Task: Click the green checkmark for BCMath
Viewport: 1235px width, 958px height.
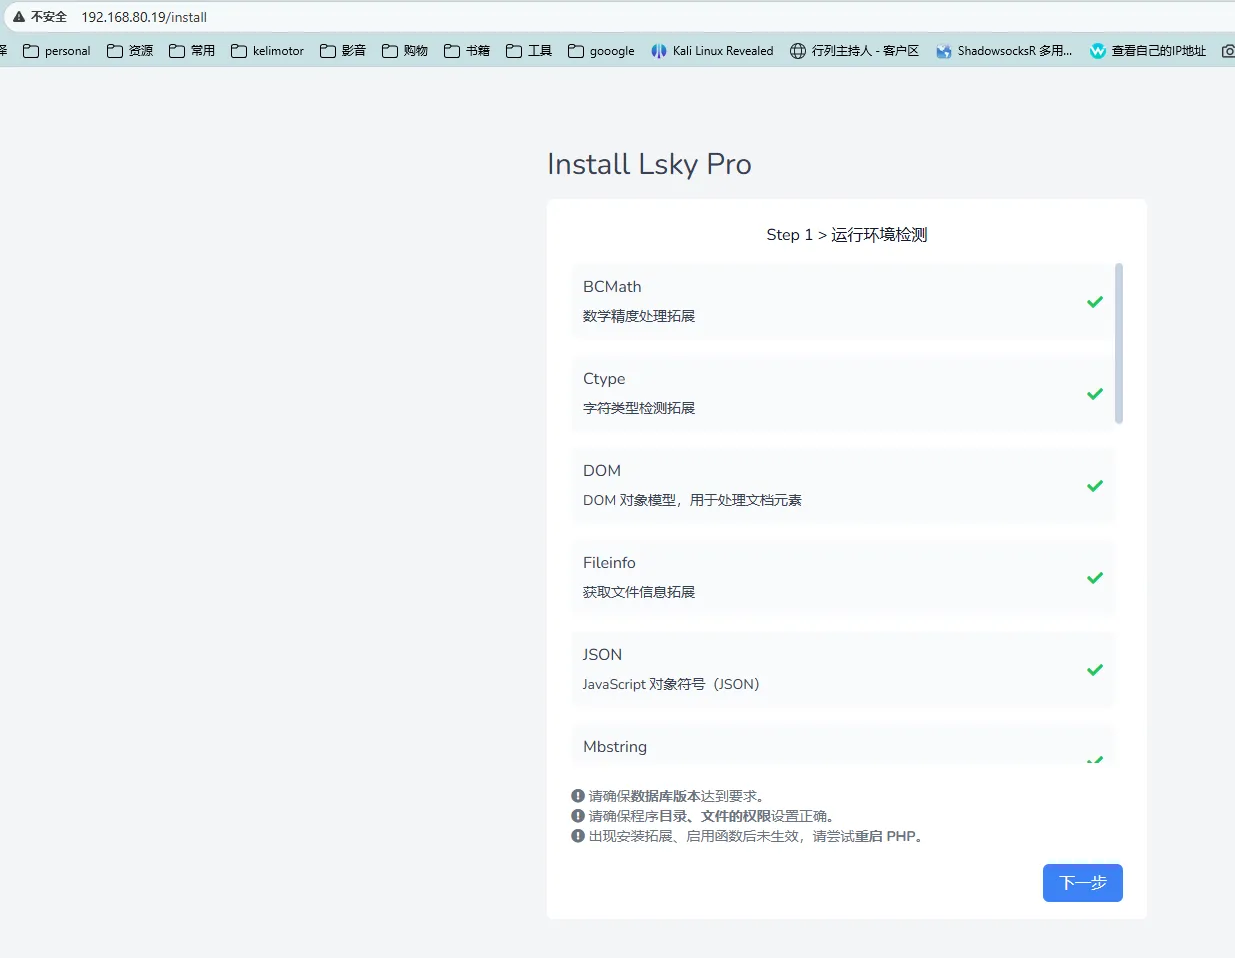Action: (x=1095, y=302)
